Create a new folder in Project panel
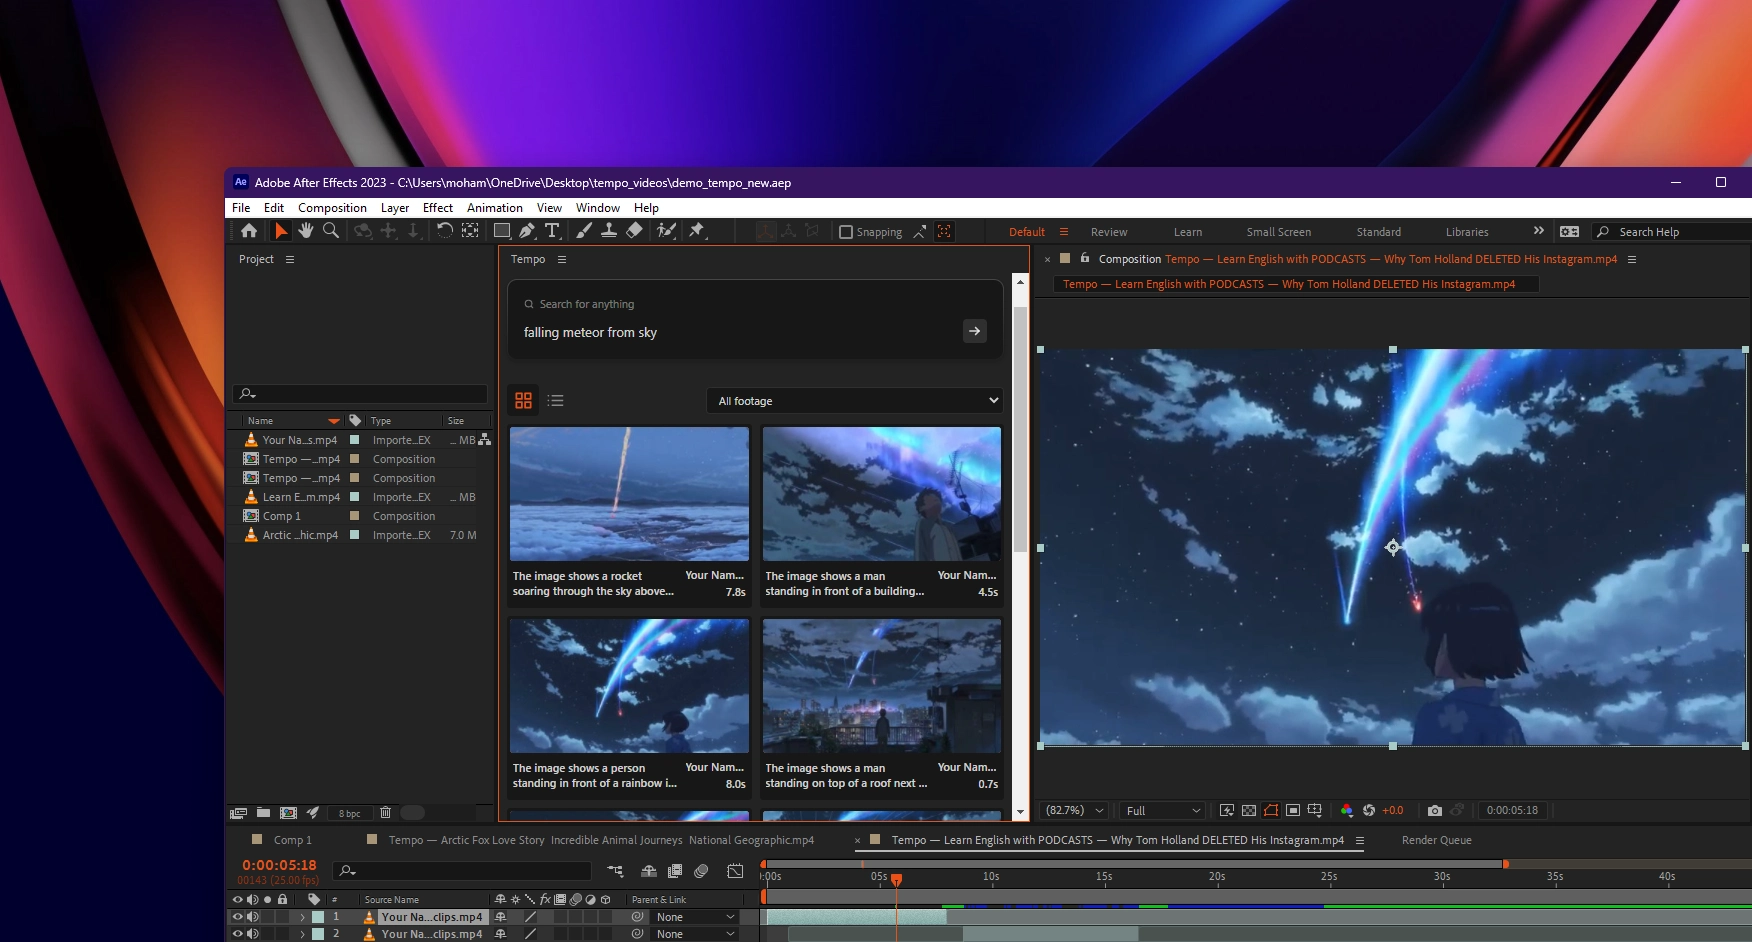This screenshot has height=942, width=1752. coord(263,813)
